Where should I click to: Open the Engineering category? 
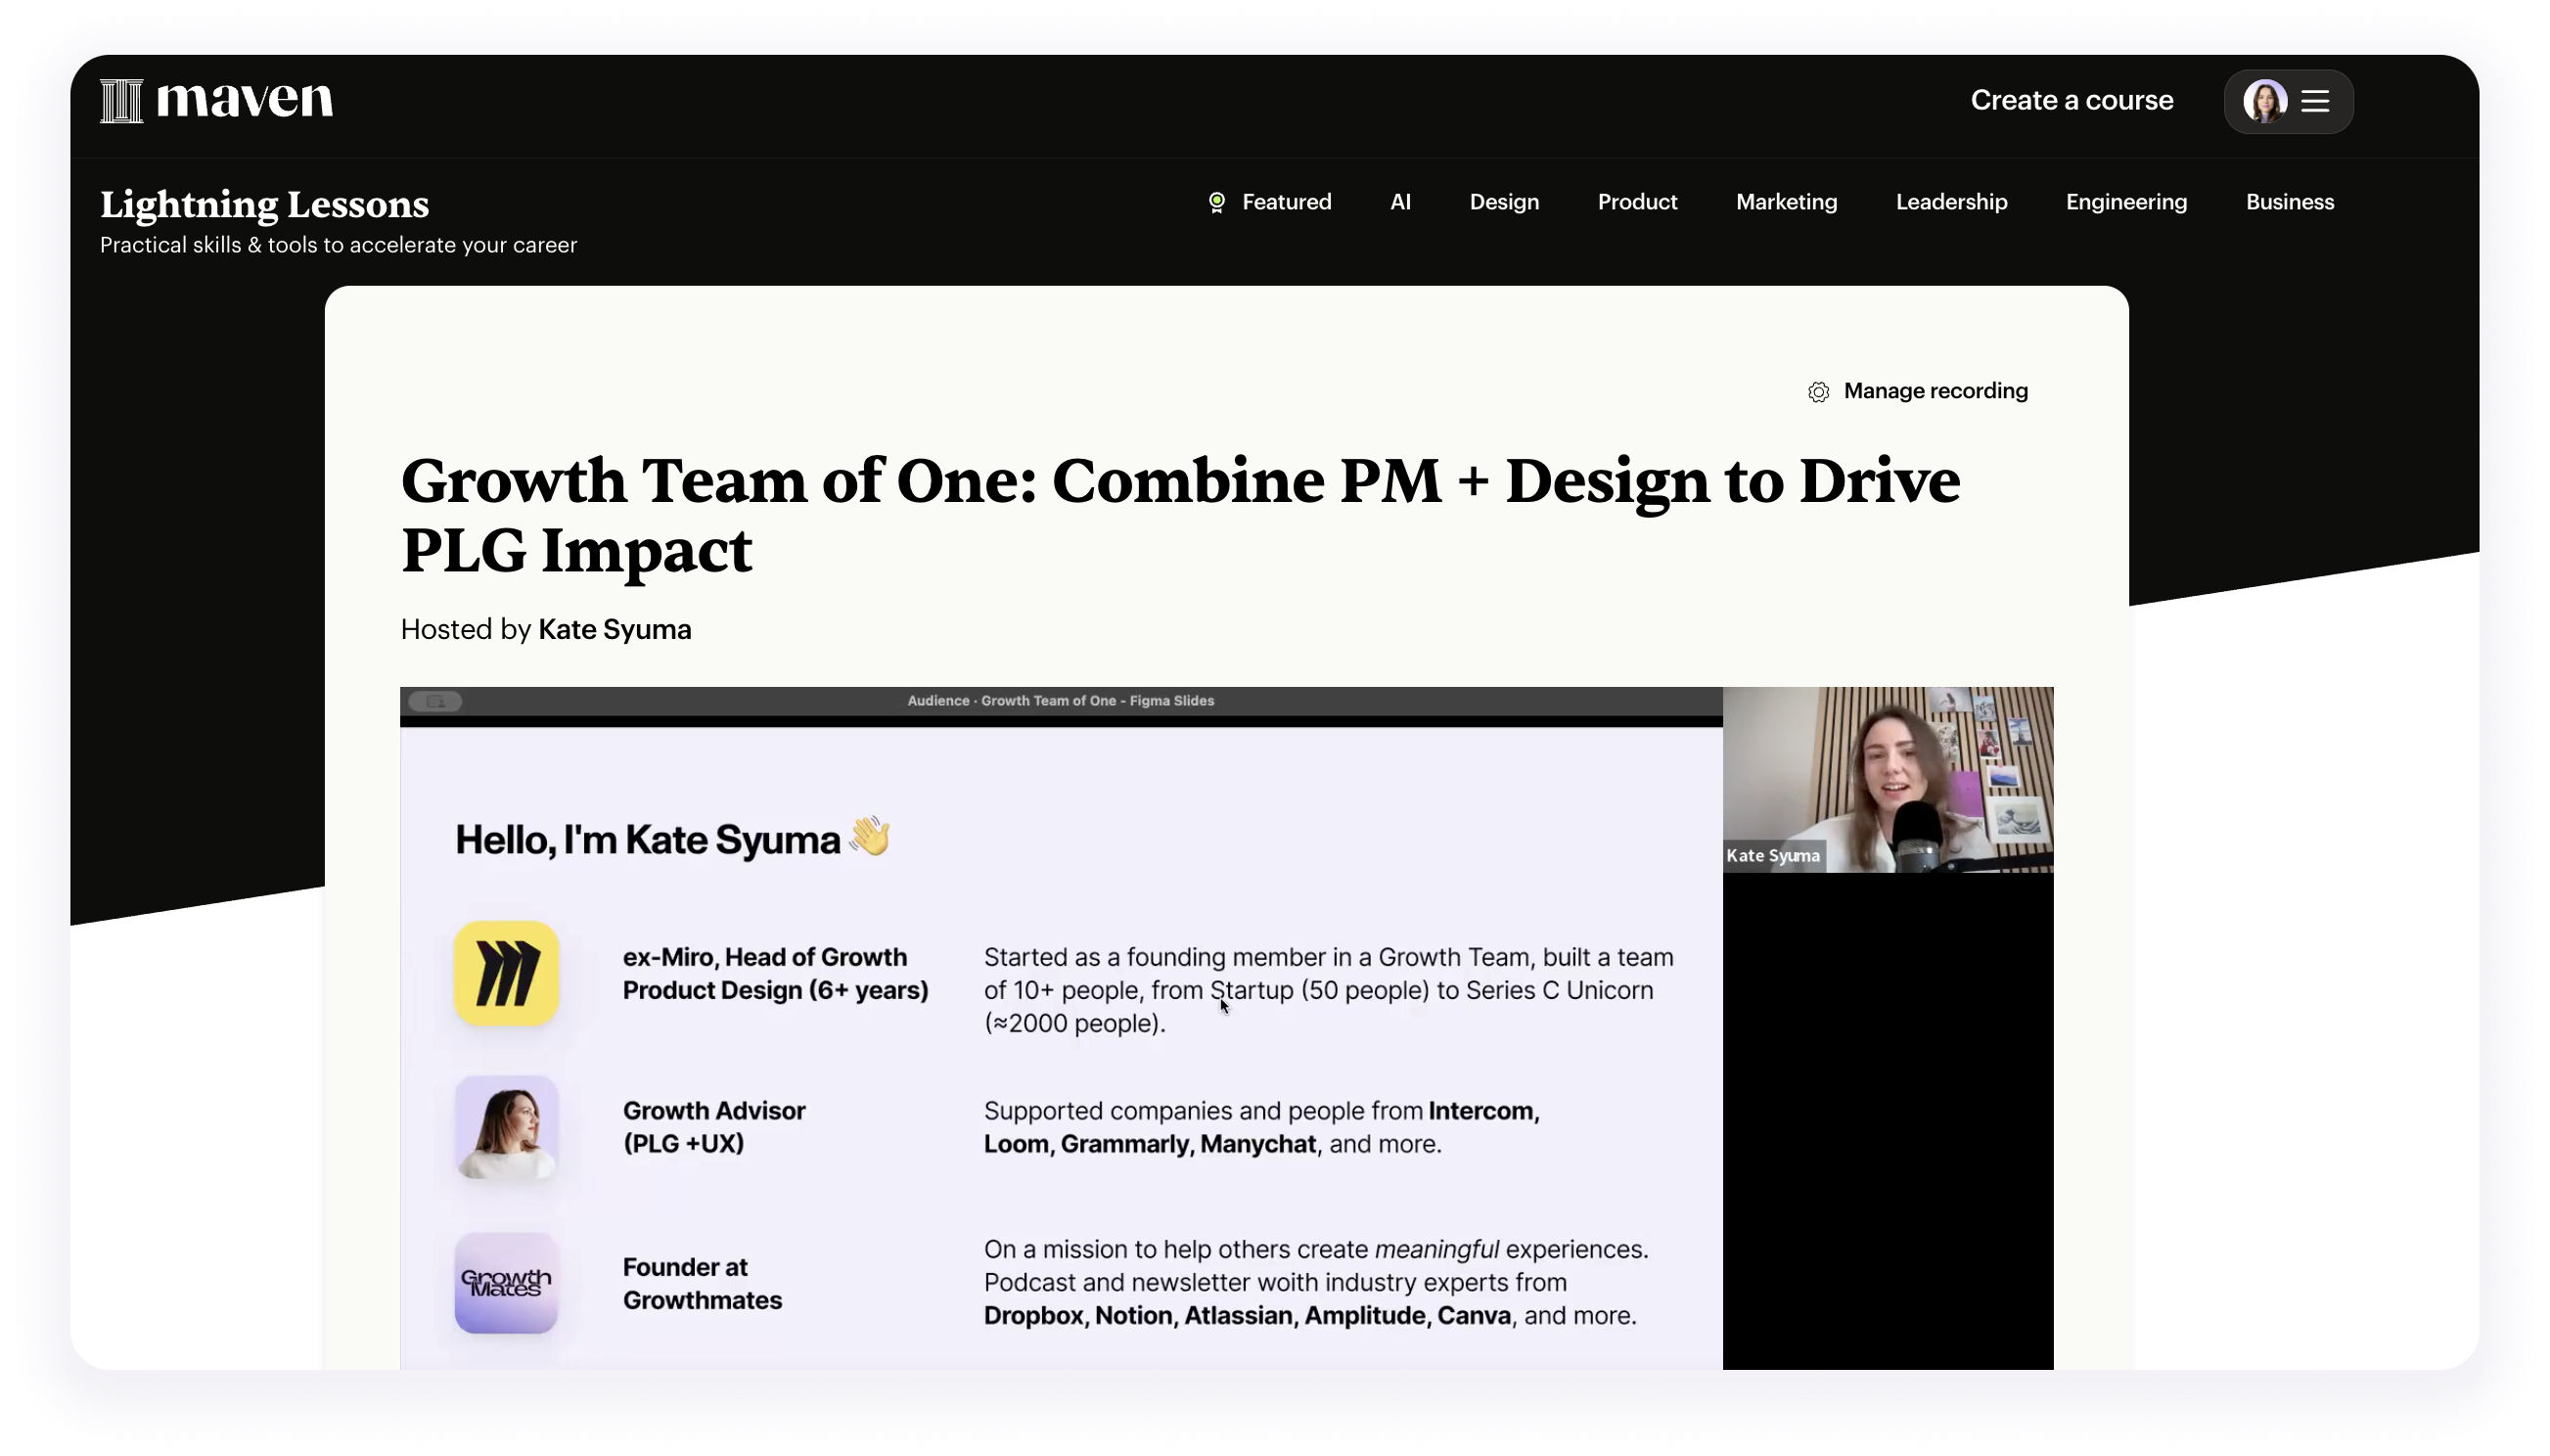click(x=2126, y=202)
